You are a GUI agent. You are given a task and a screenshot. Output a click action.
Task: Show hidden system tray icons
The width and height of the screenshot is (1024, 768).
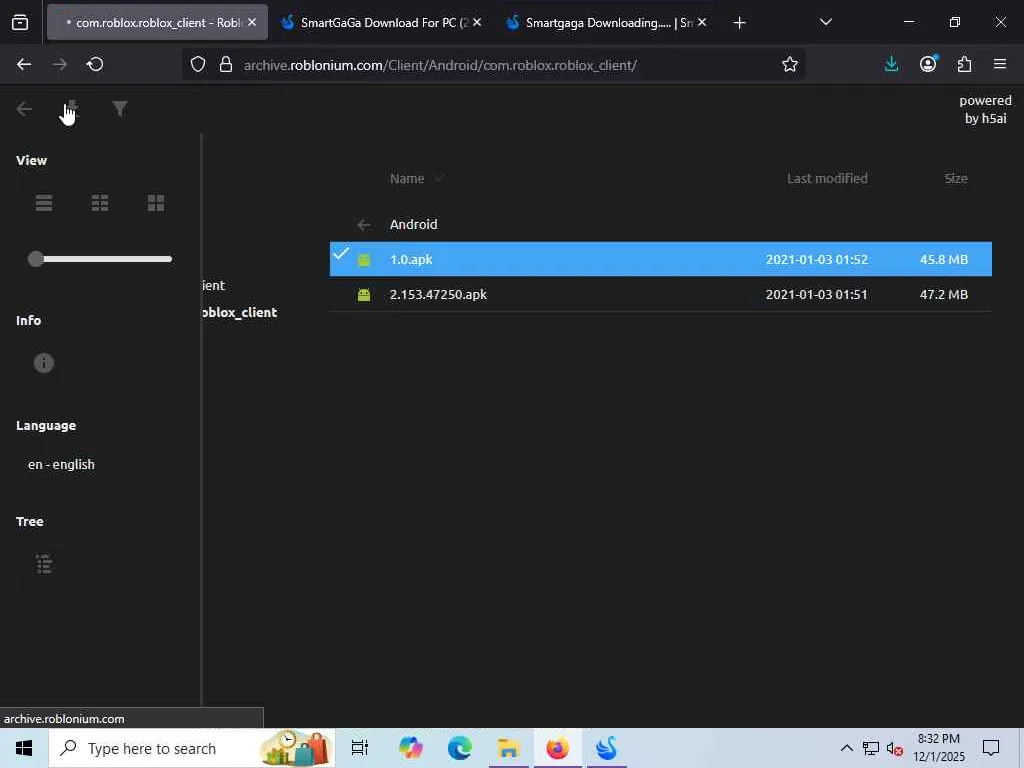tap(846, 748)
